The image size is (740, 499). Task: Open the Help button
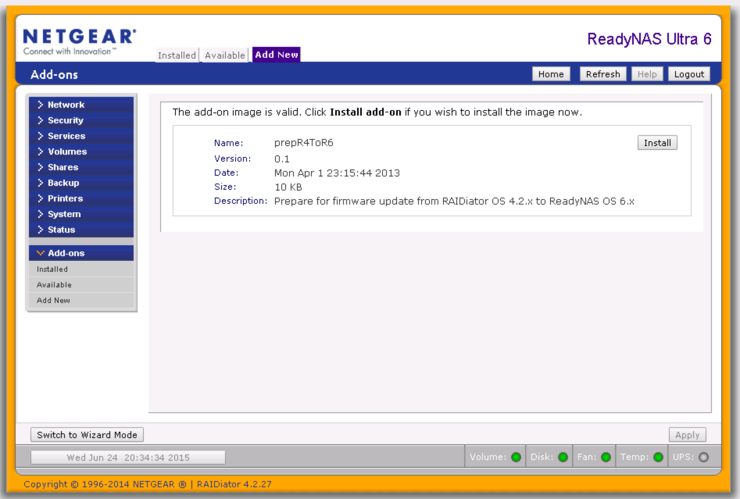pyautogui.click(x=647, y=74)
